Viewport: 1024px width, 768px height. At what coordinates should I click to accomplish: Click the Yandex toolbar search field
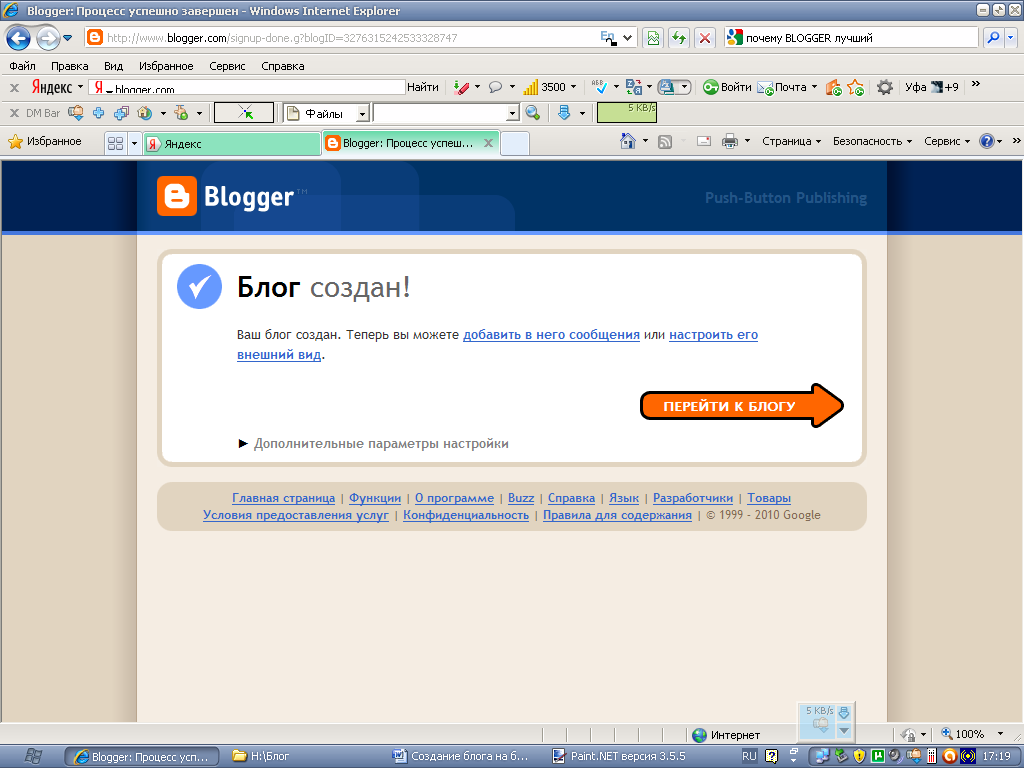coord(247,87)
